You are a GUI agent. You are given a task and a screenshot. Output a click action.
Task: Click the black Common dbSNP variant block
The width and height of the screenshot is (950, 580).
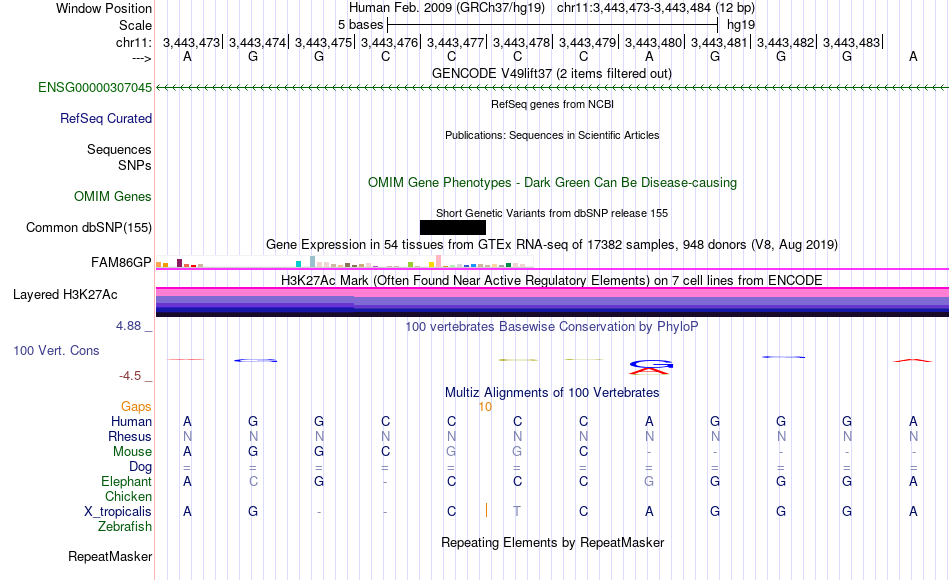click(x=453, y=227)
